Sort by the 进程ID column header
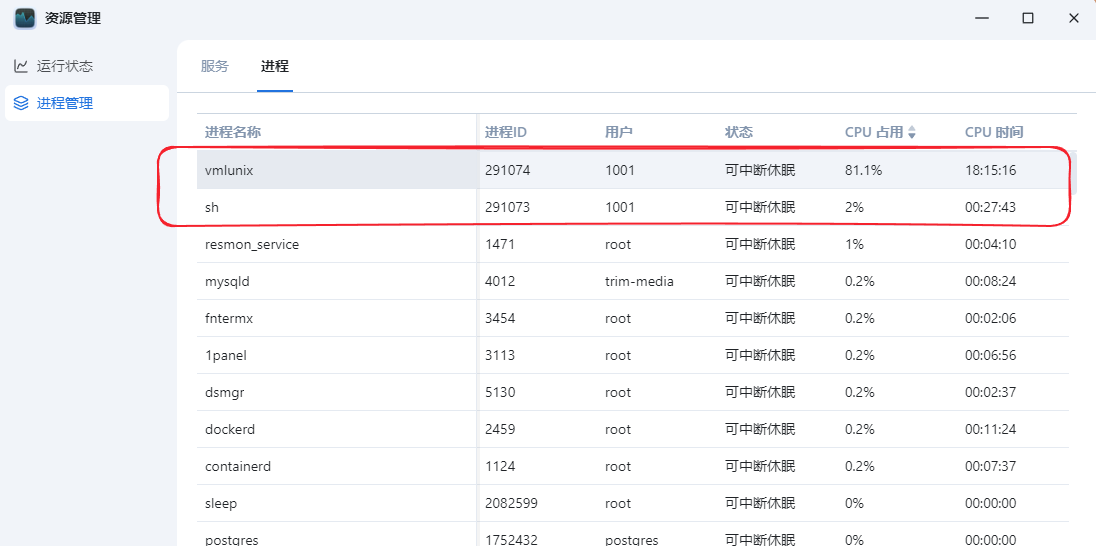Image resolution: width=1096 pixels, height=546 pixels. click(x=506, y=132)
